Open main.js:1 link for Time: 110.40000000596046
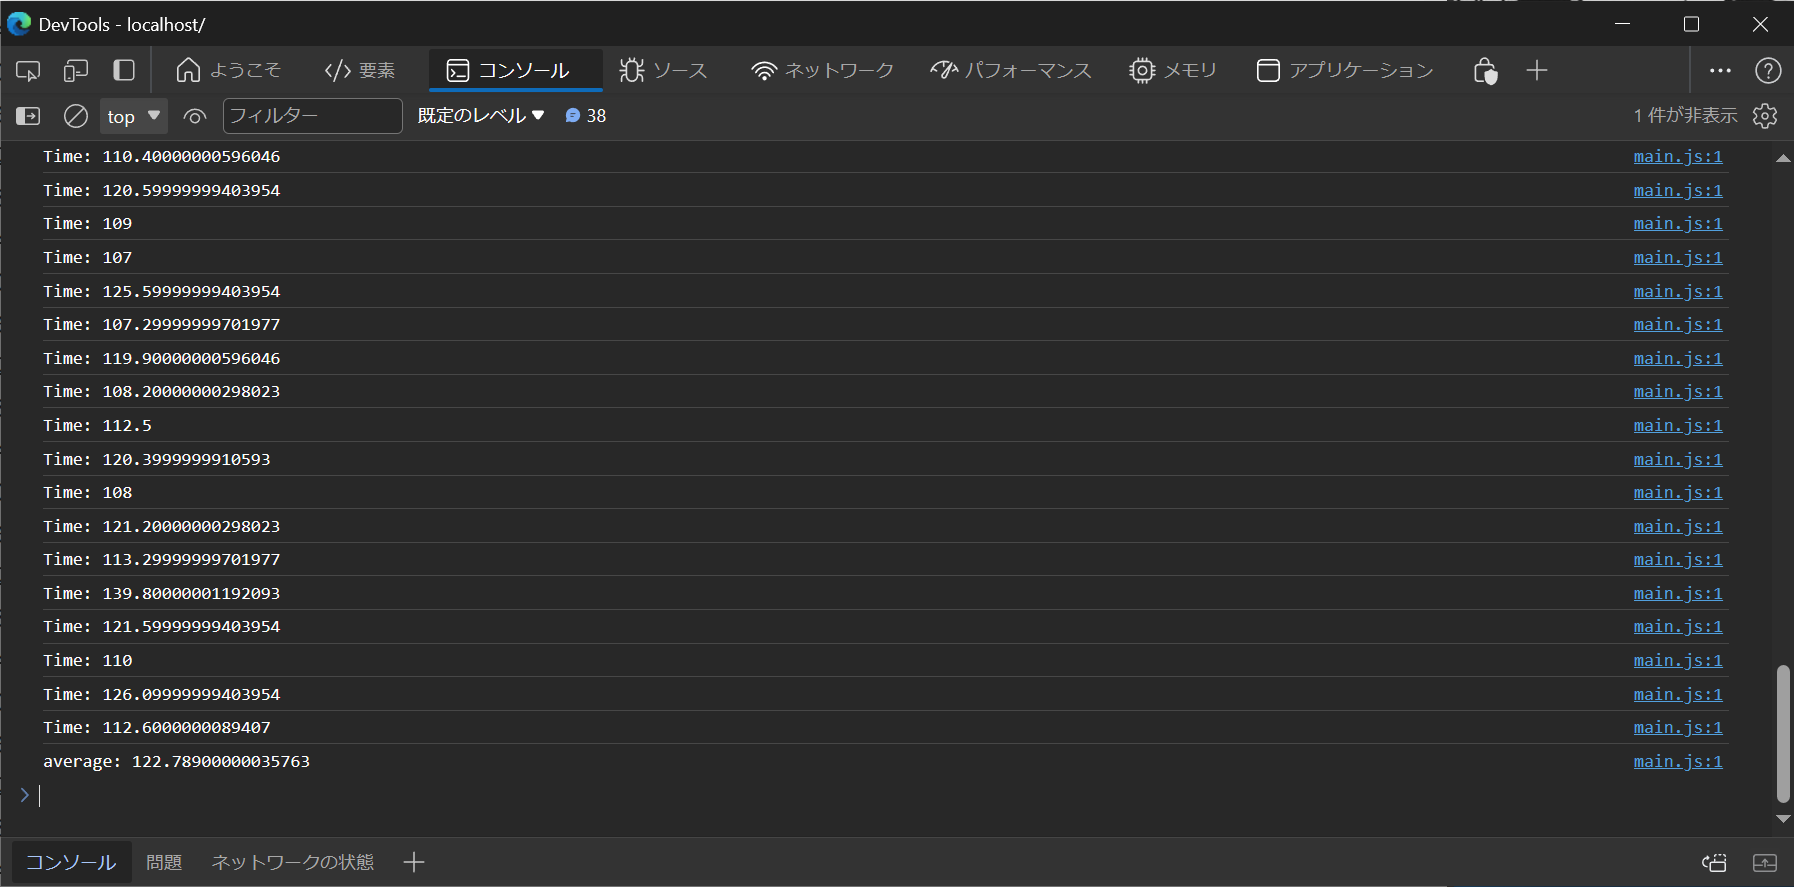This screenshot has width=1794, height=887. point(1678,157)
